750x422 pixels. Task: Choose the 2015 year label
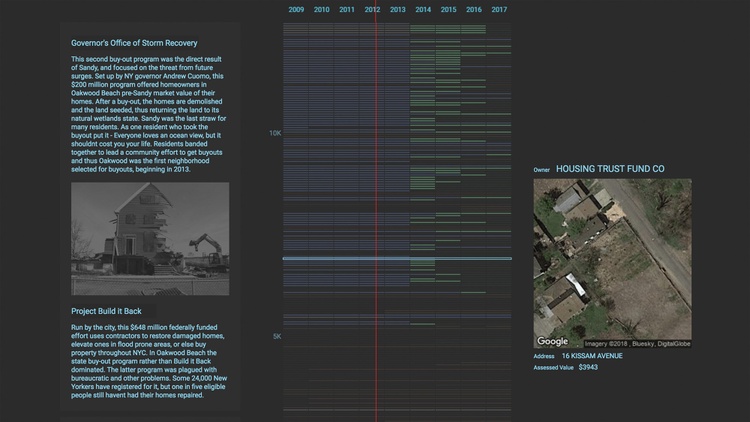[x=448, y=10]
